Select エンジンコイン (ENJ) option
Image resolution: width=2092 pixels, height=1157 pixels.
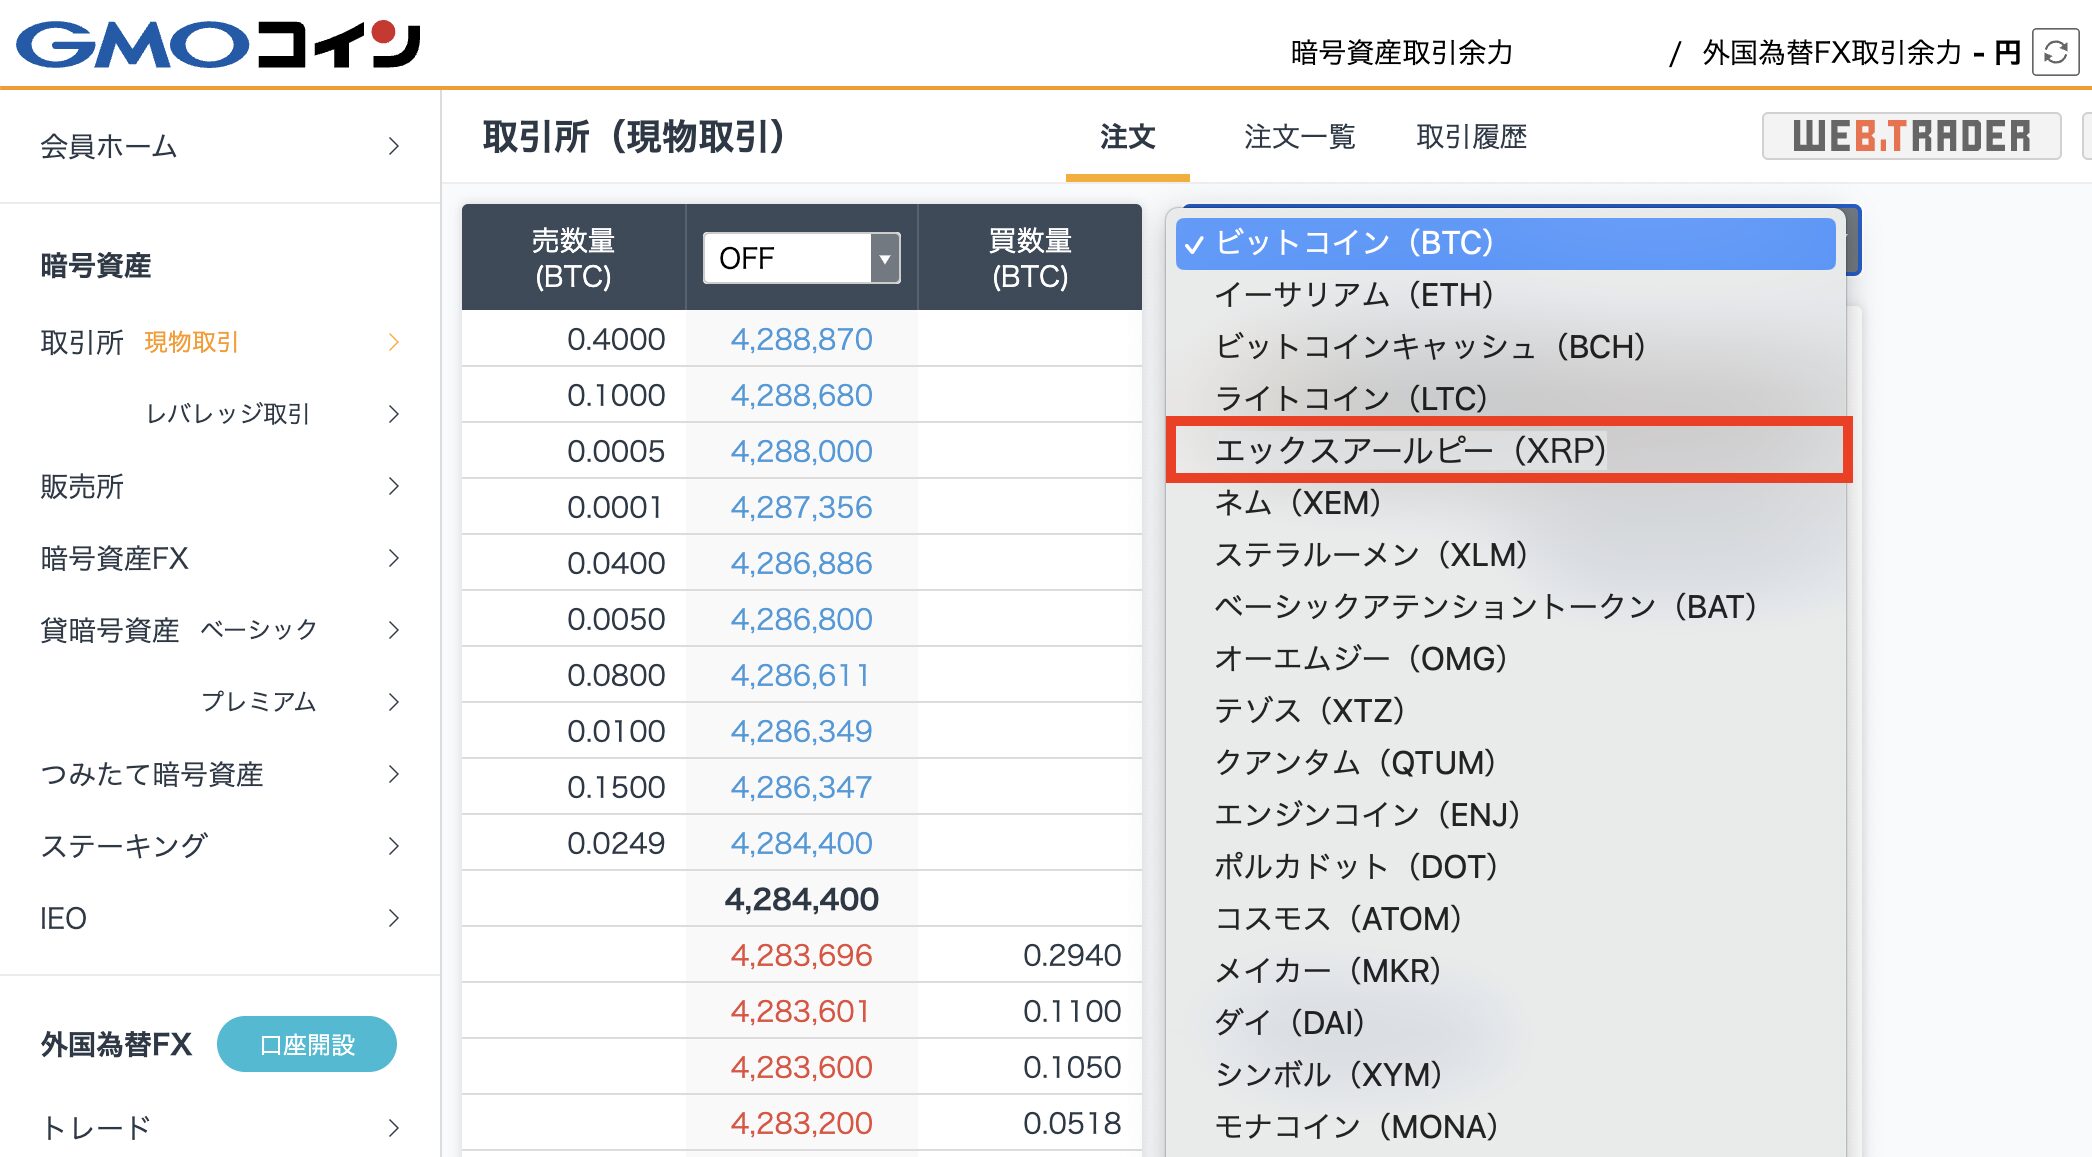(x=1506, y=815)
